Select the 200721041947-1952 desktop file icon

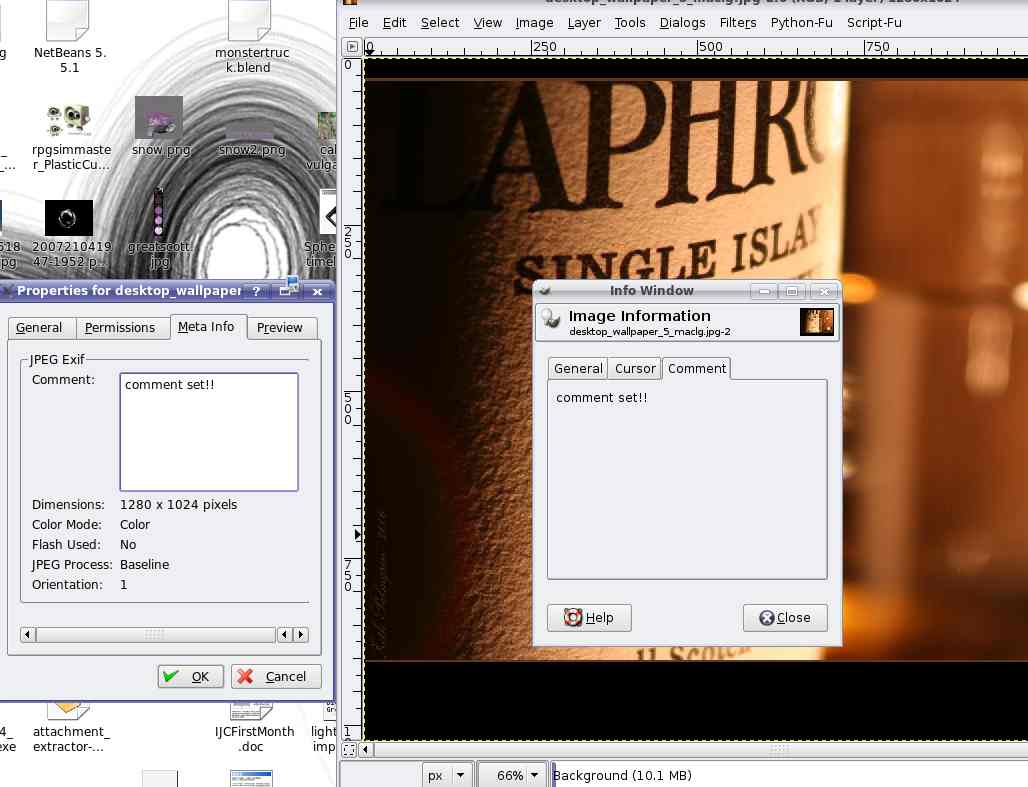pos(69,218)
